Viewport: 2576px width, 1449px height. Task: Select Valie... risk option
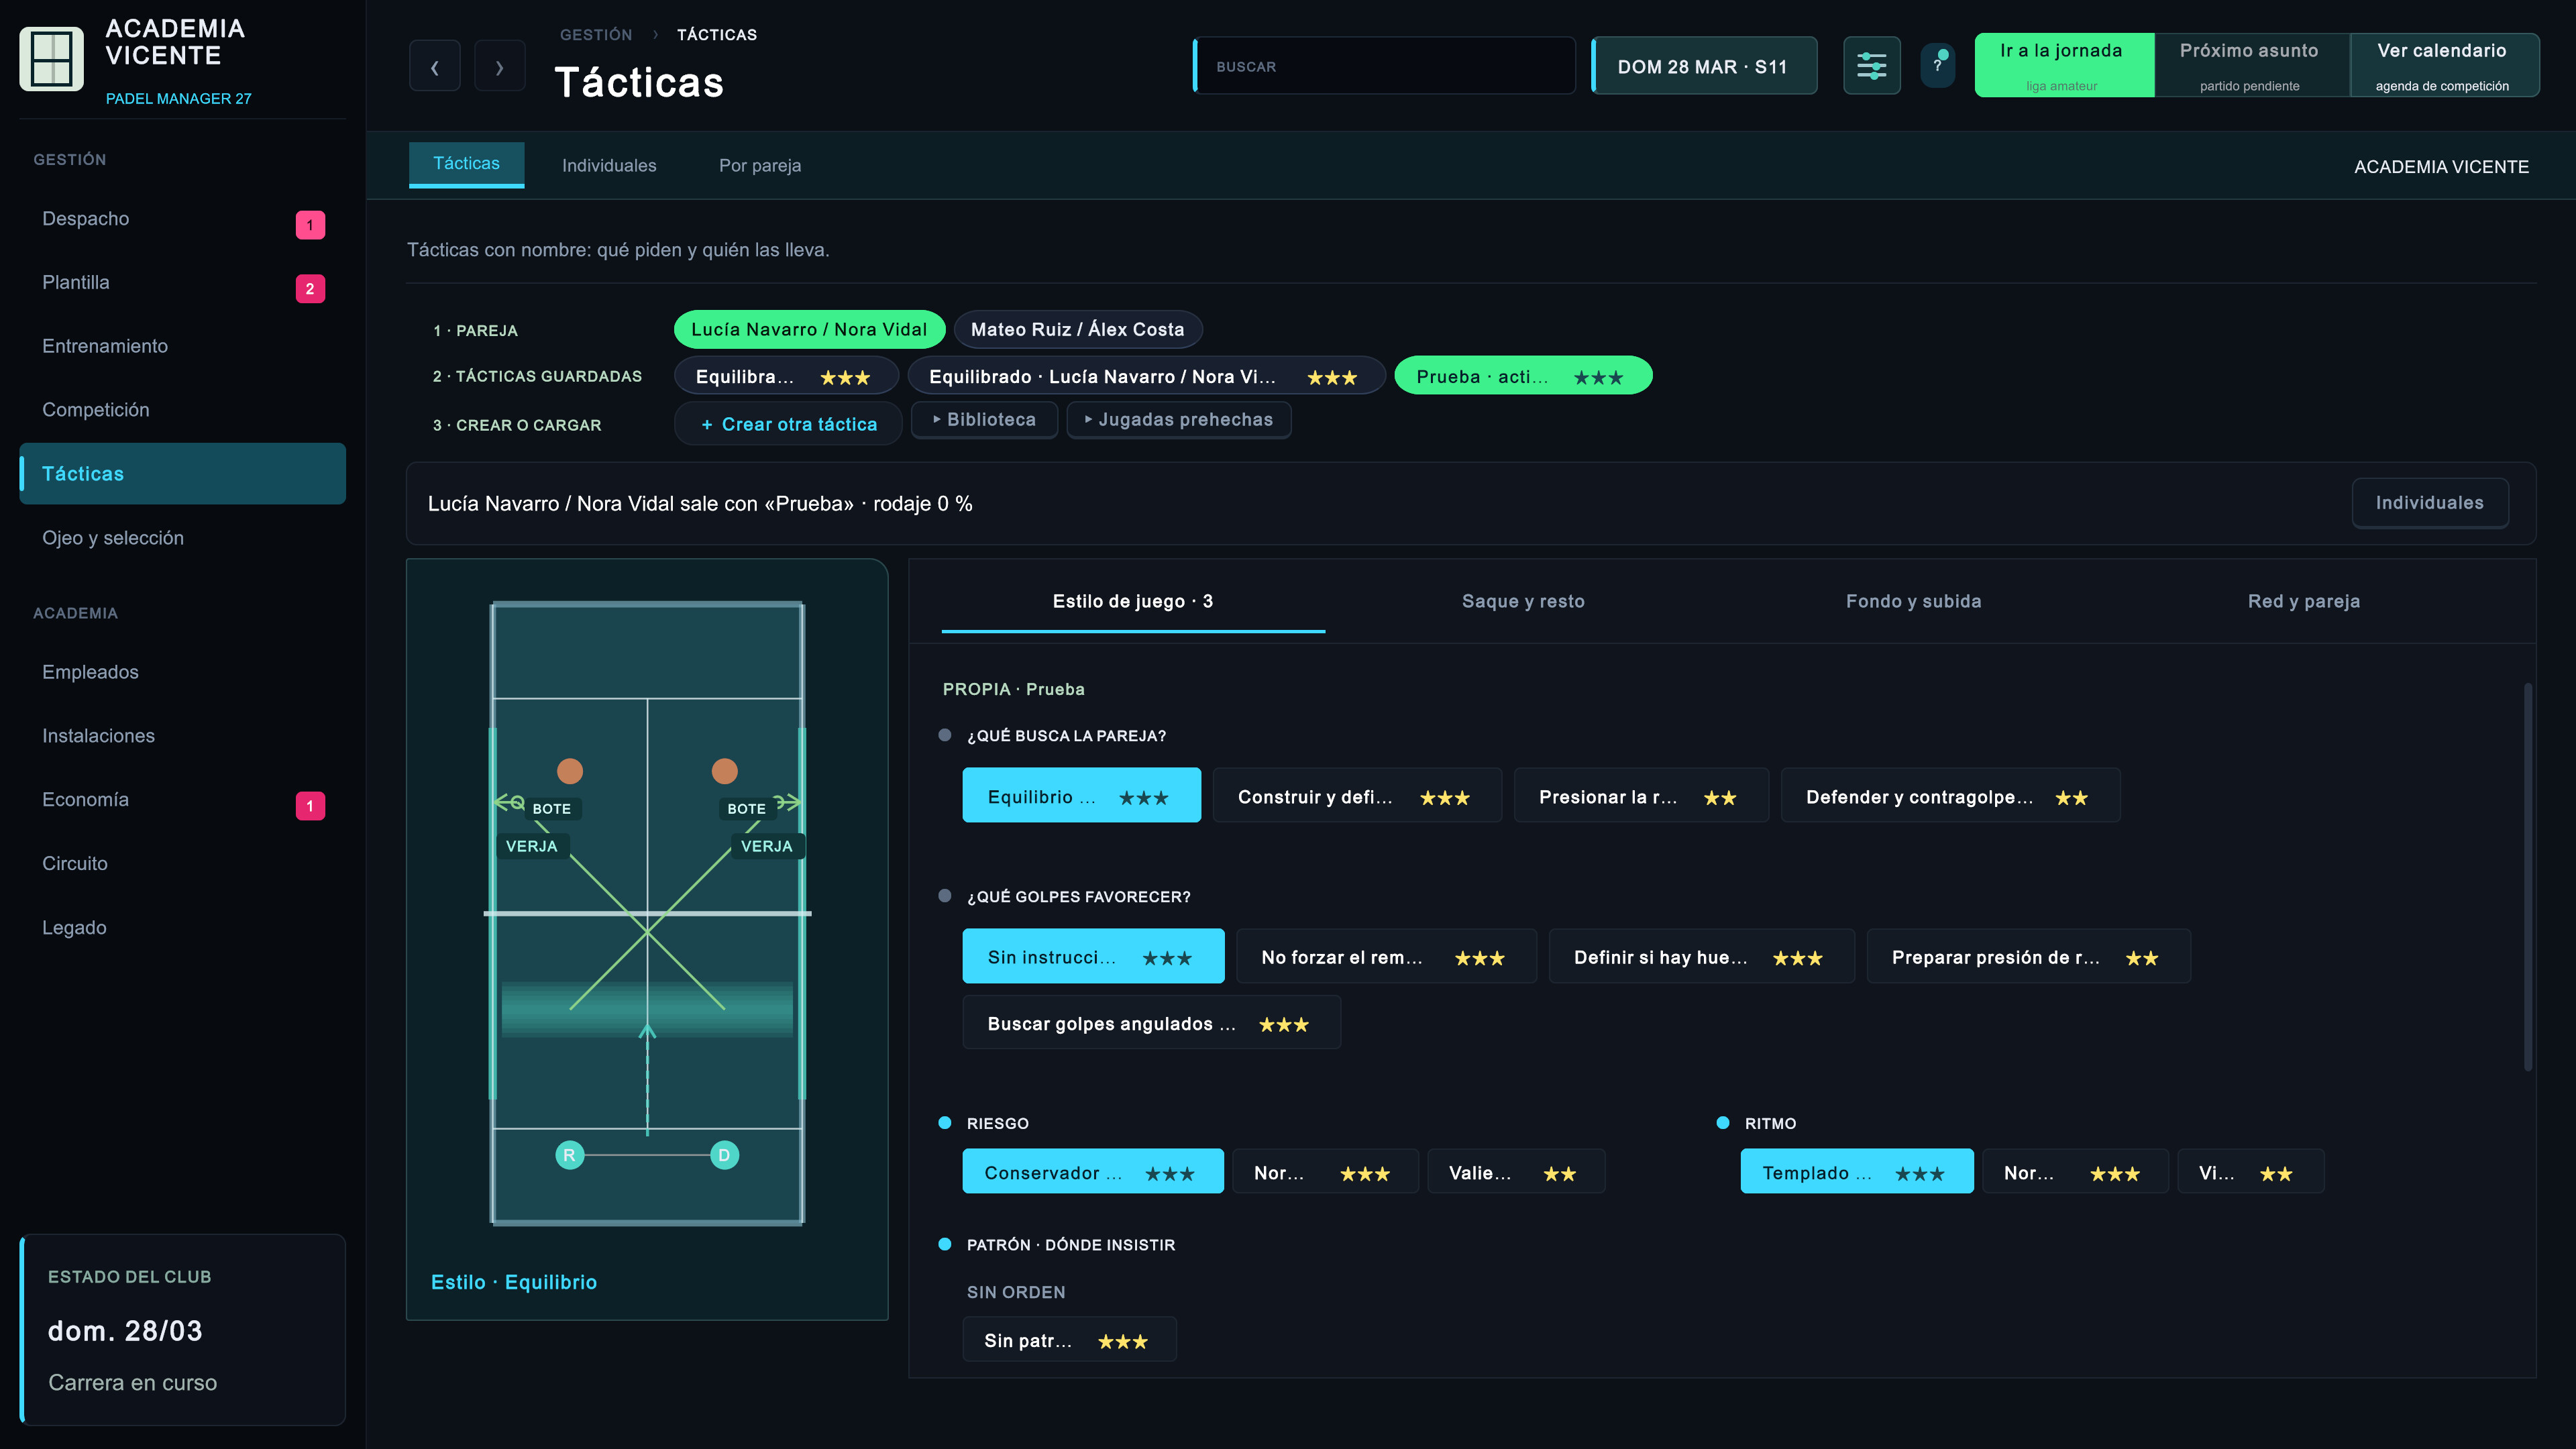1516,1172
